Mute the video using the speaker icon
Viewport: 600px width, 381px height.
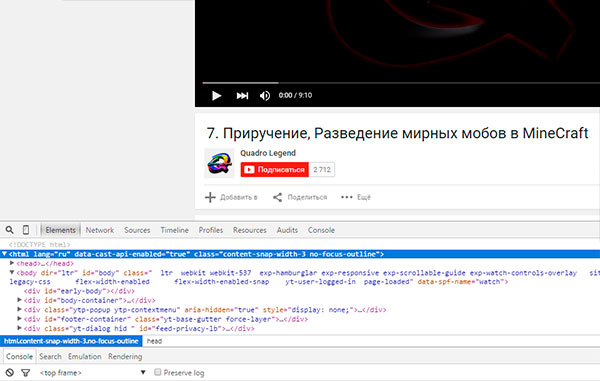tap(265, 95)
